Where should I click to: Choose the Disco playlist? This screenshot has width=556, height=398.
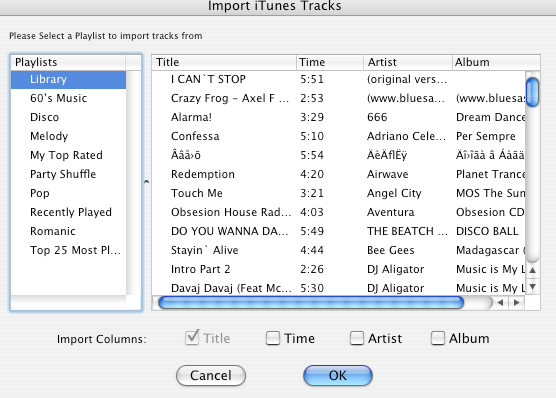tap(68, 117)
